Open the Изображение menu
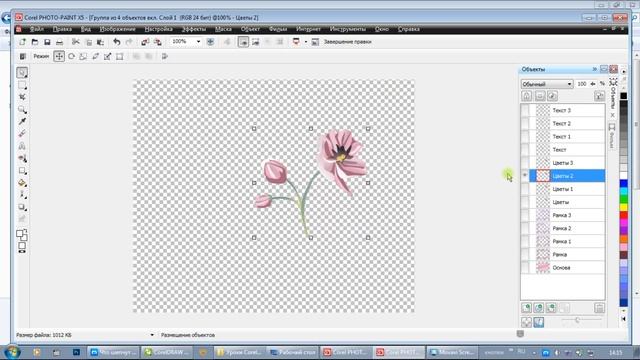Viewport: 640px width, 360px height. point(118,29)
